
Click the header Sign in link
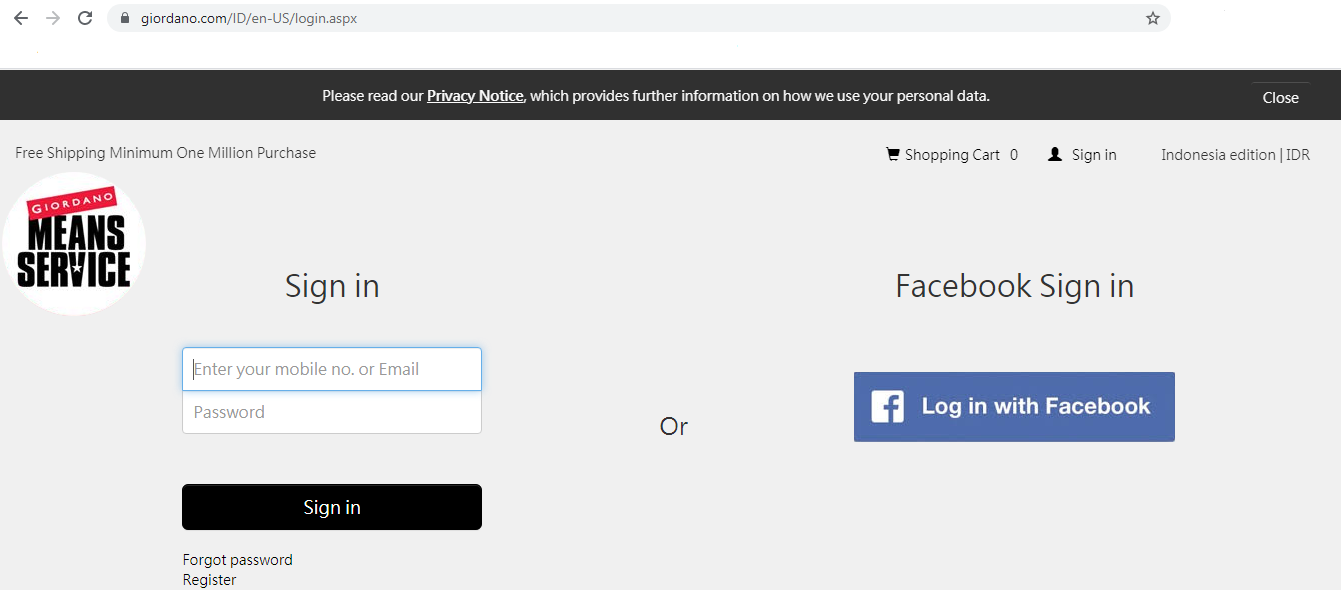[x=1094, y=155]
